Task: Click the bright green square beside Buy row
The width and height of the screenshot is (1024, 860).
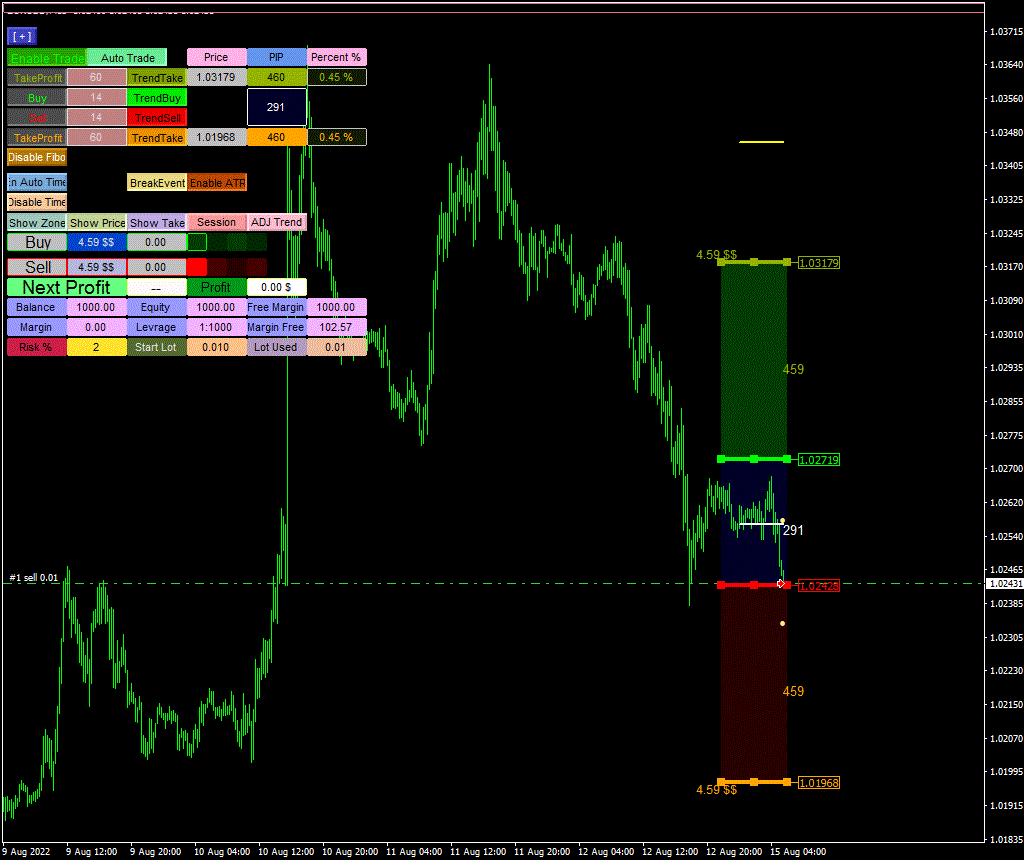Action: pyautogui.click(x=197, y=242)
